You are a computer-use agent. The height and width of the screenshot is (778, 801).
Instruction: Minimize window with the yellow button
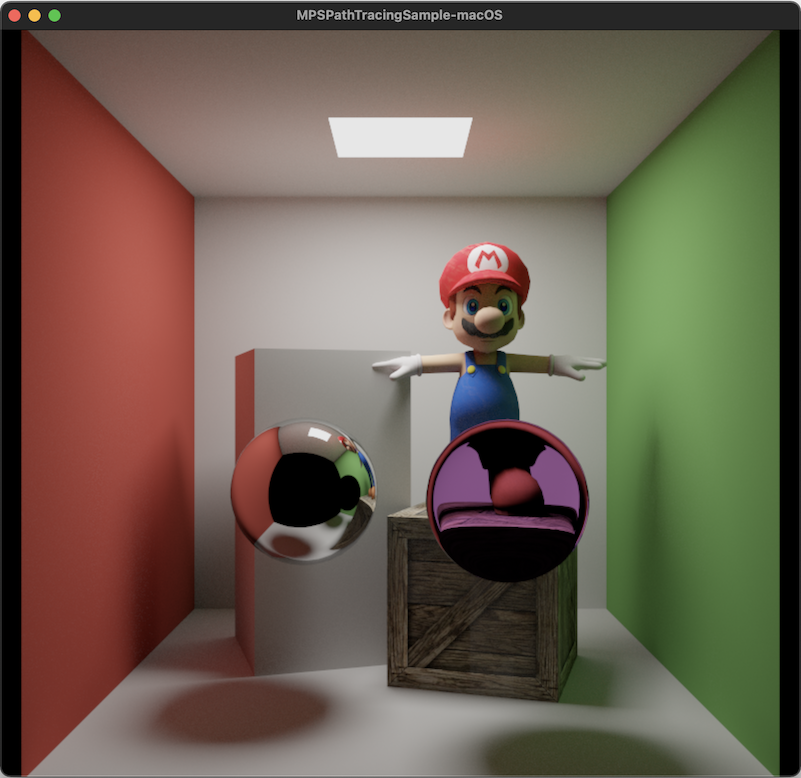pyautogui.click(x=34, y=16)
